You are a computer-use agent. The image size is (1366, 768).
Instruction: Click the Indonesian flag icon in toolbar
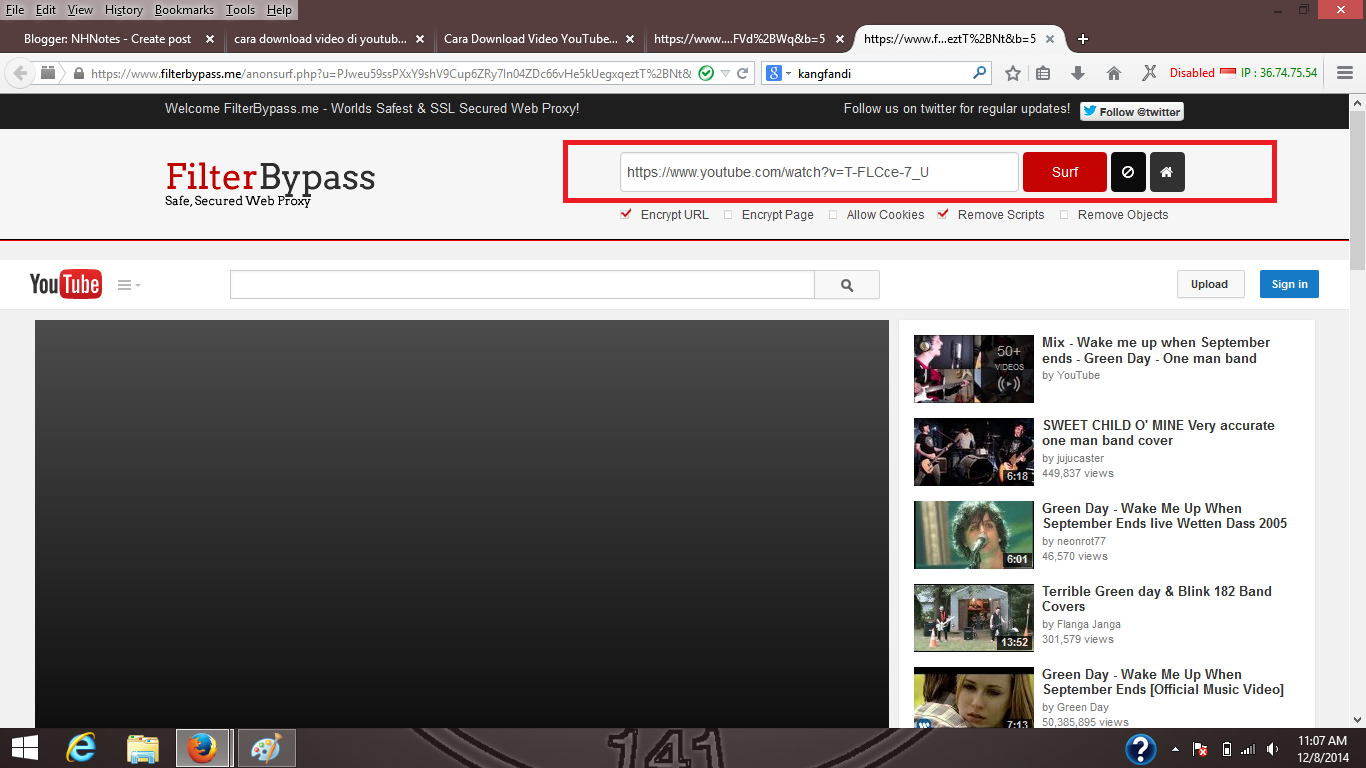1229,73
